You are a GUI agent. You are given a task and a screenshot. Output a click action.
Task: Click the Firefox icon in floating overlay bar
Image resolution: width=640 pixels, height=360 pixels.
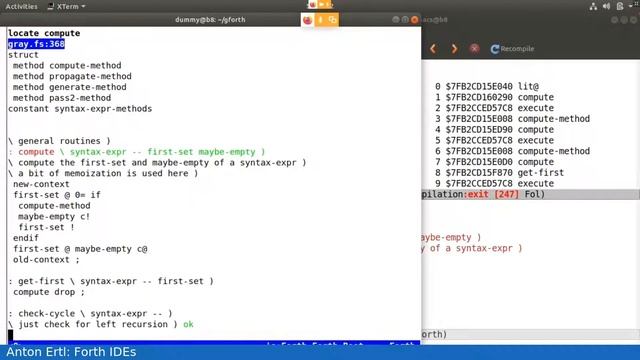click(x=307, y=20)
